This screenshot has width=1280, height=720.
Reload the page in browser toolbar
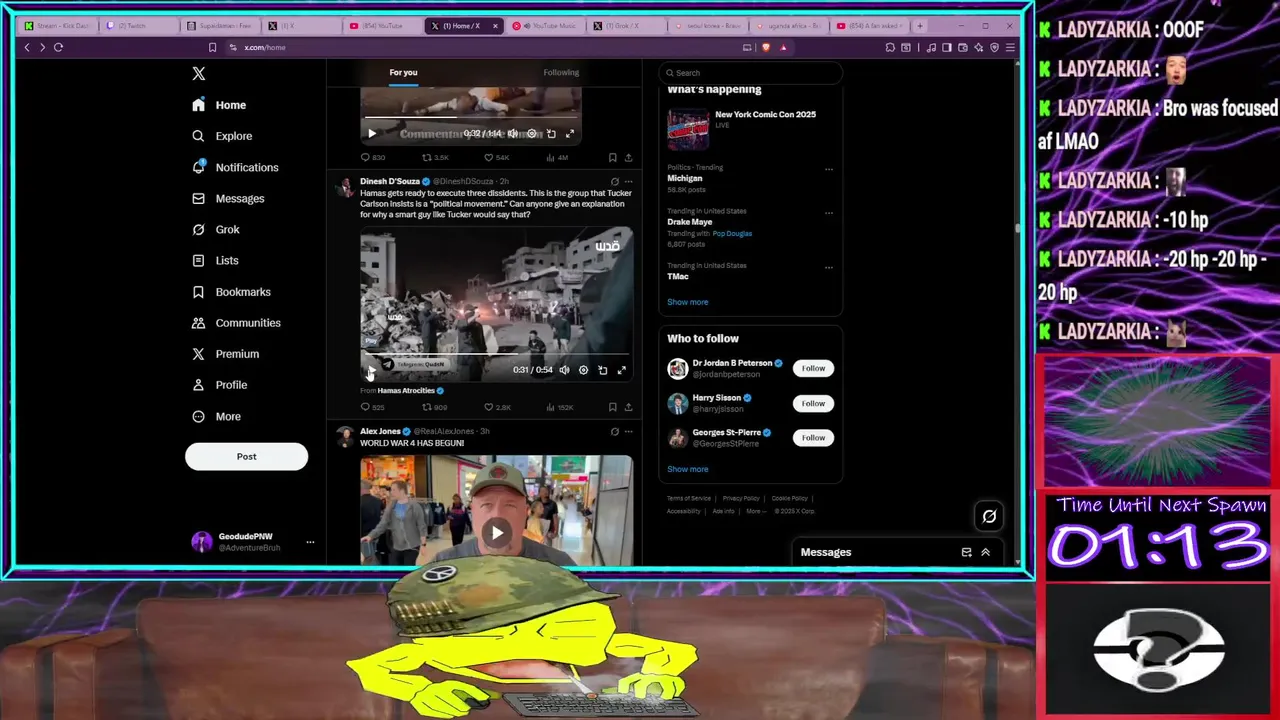58,47
